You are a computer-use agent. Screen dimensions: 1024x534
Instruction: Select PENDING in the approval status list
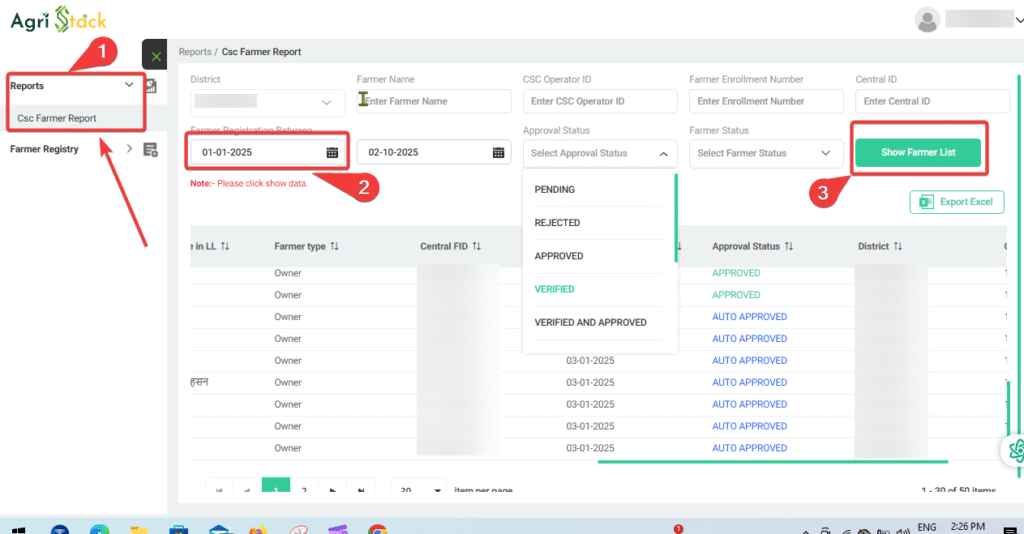(554, 189)
